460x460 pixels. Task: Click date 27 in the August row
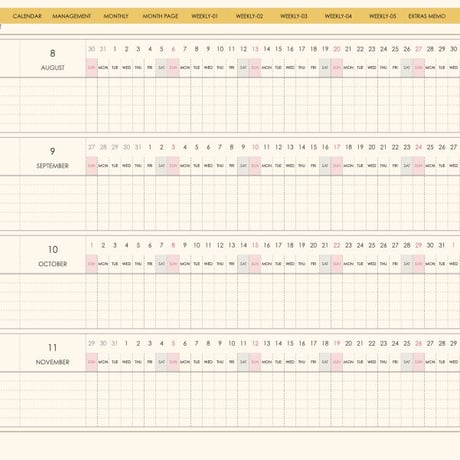[x=418, y=49]
